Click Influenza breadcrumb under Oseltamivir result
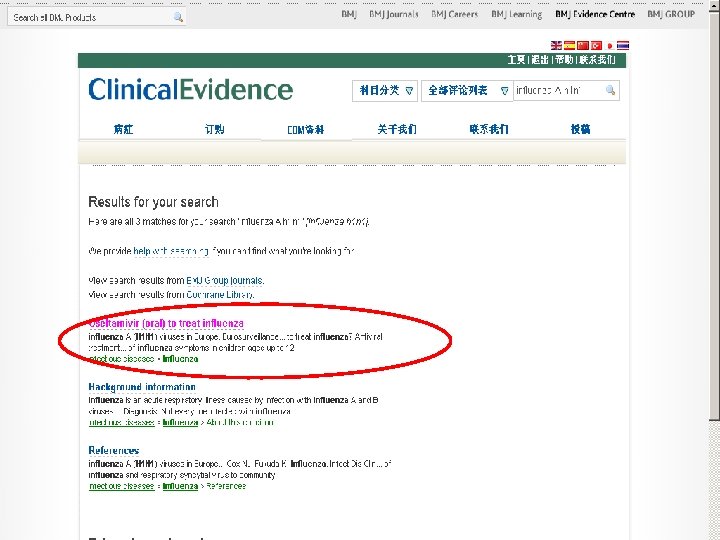720x540 pixels. pyautogui.click(x=180, y=359)
